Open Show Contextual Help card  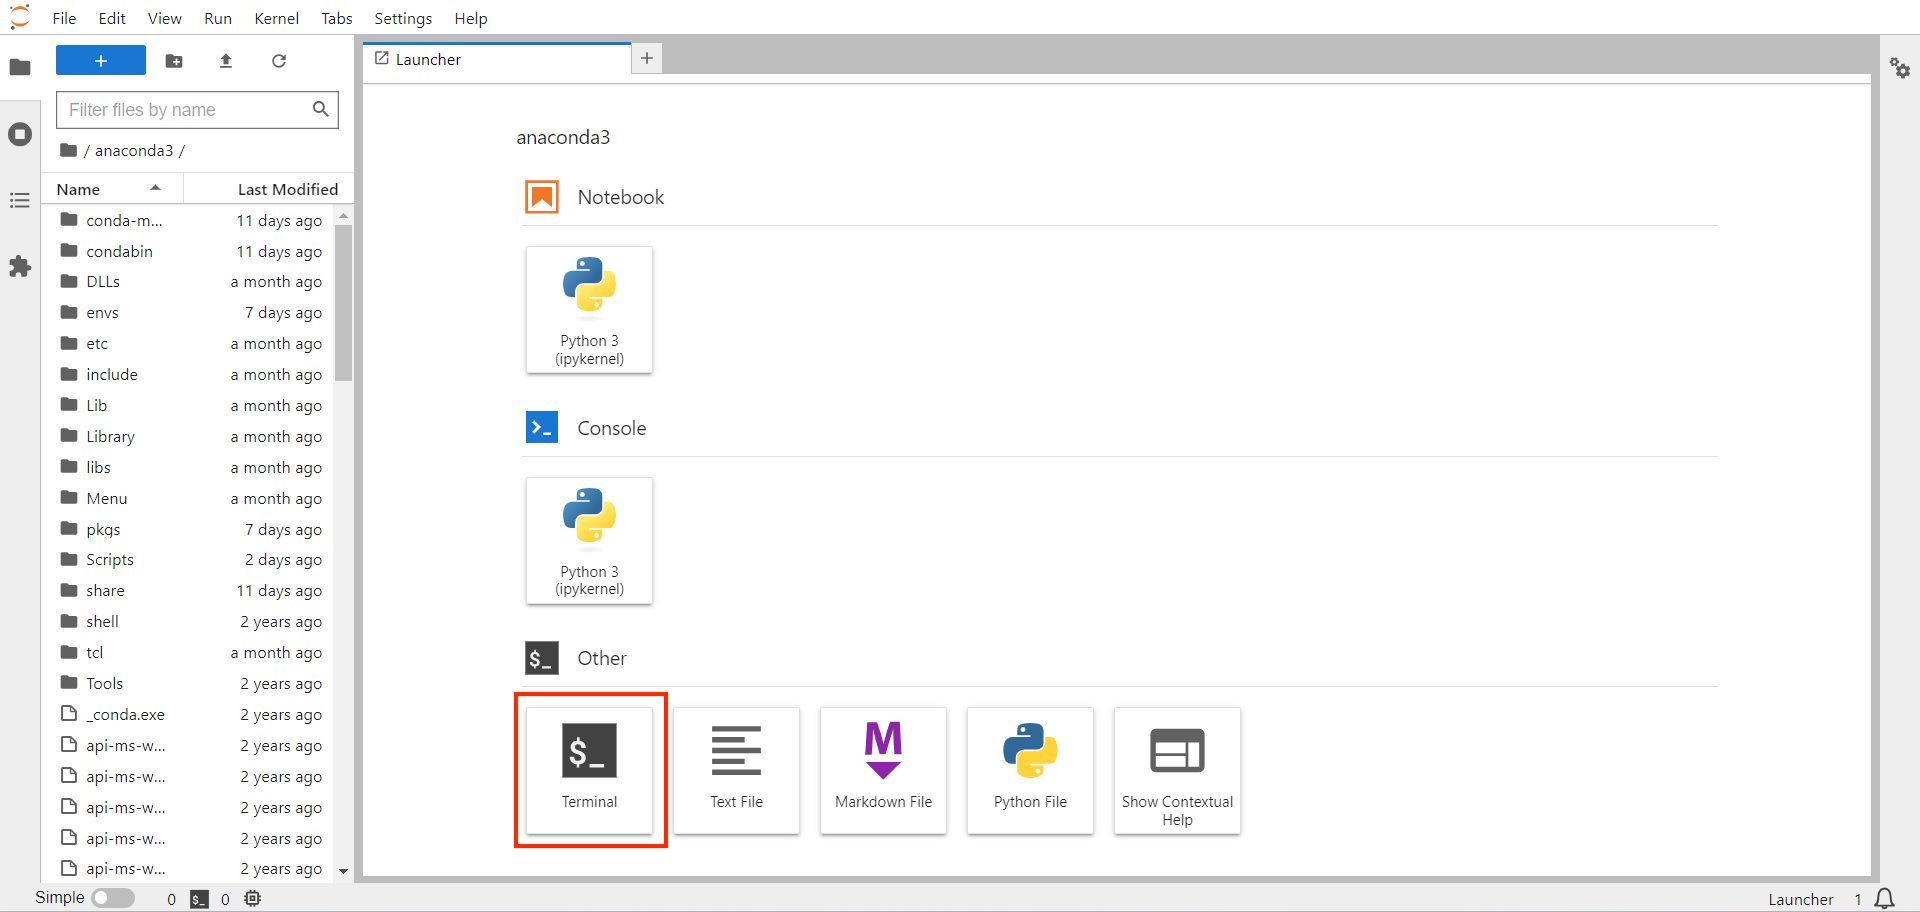(1177, 770)
